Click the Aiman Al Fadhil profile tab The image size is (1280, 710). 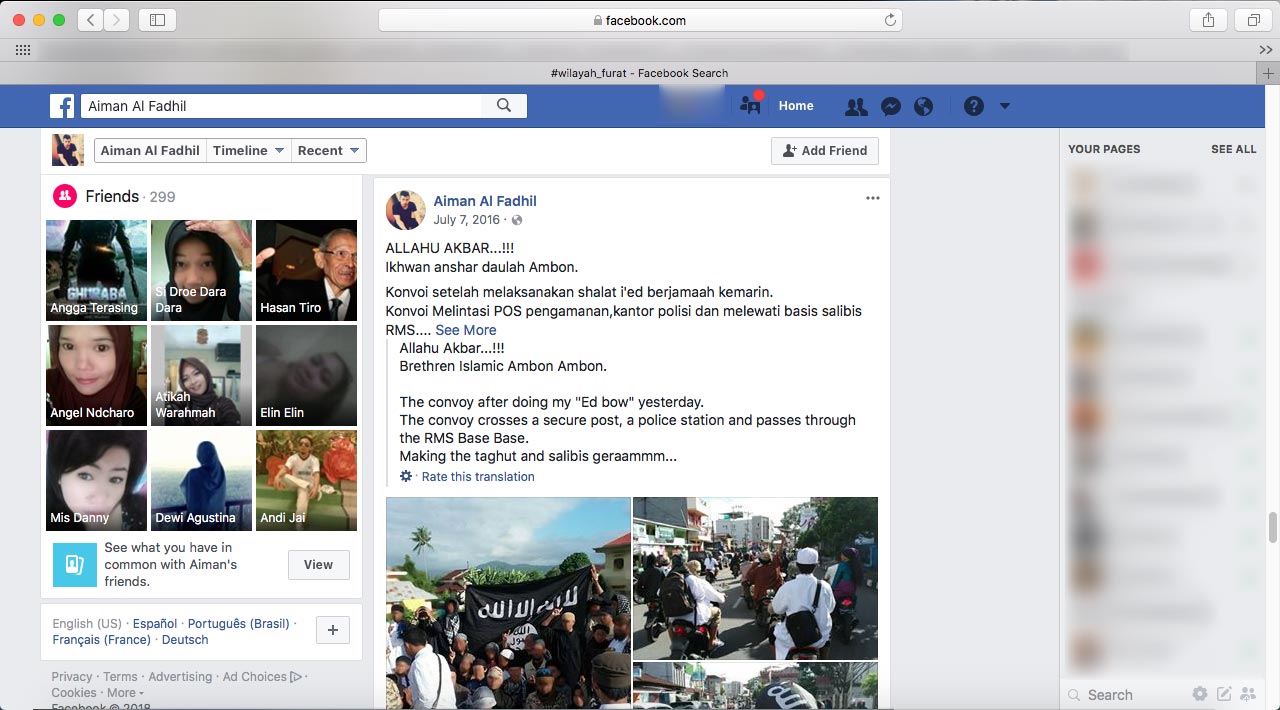coord(151,151)
